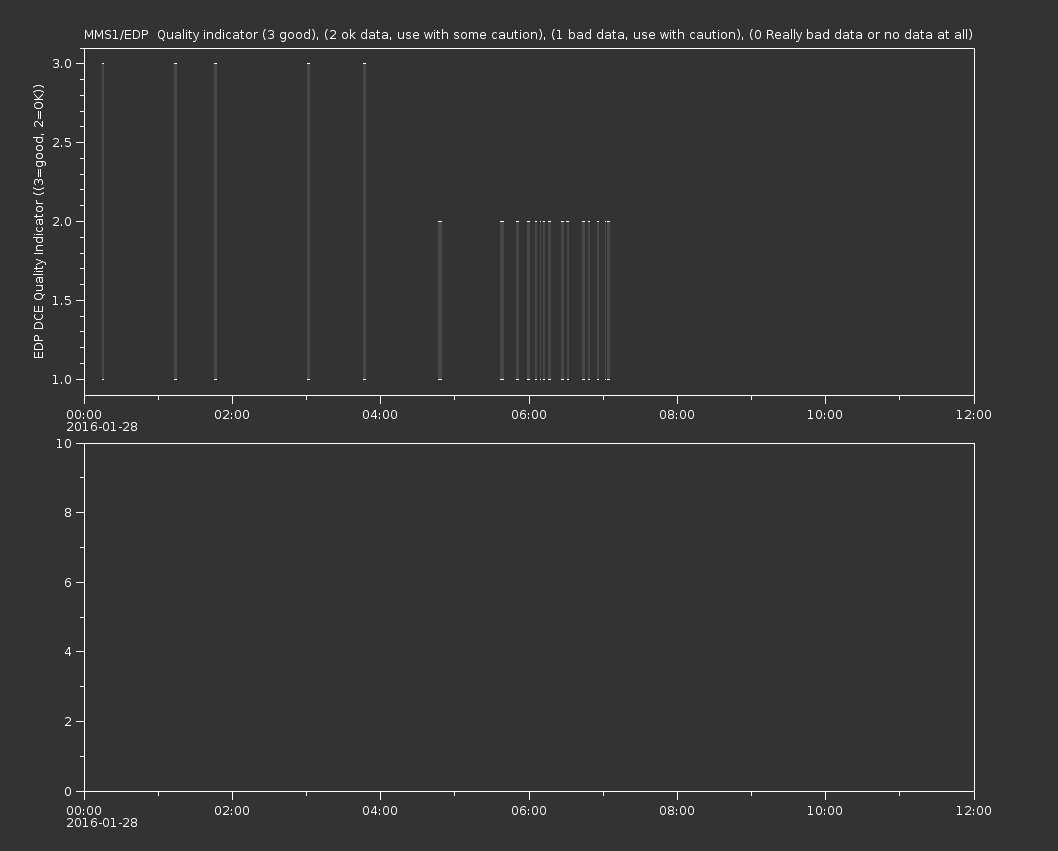Click the 12:00 time label under upper plot
This screenshot has width=1058, height=851.
tap(974, 414)
